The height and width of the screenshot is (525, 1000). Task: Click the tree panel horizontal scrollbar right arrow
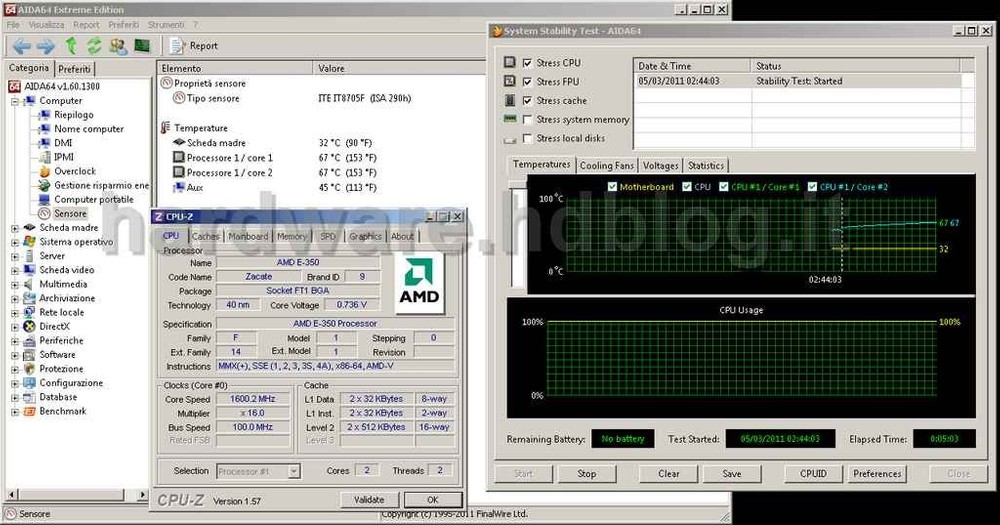[x=142, y=494]
